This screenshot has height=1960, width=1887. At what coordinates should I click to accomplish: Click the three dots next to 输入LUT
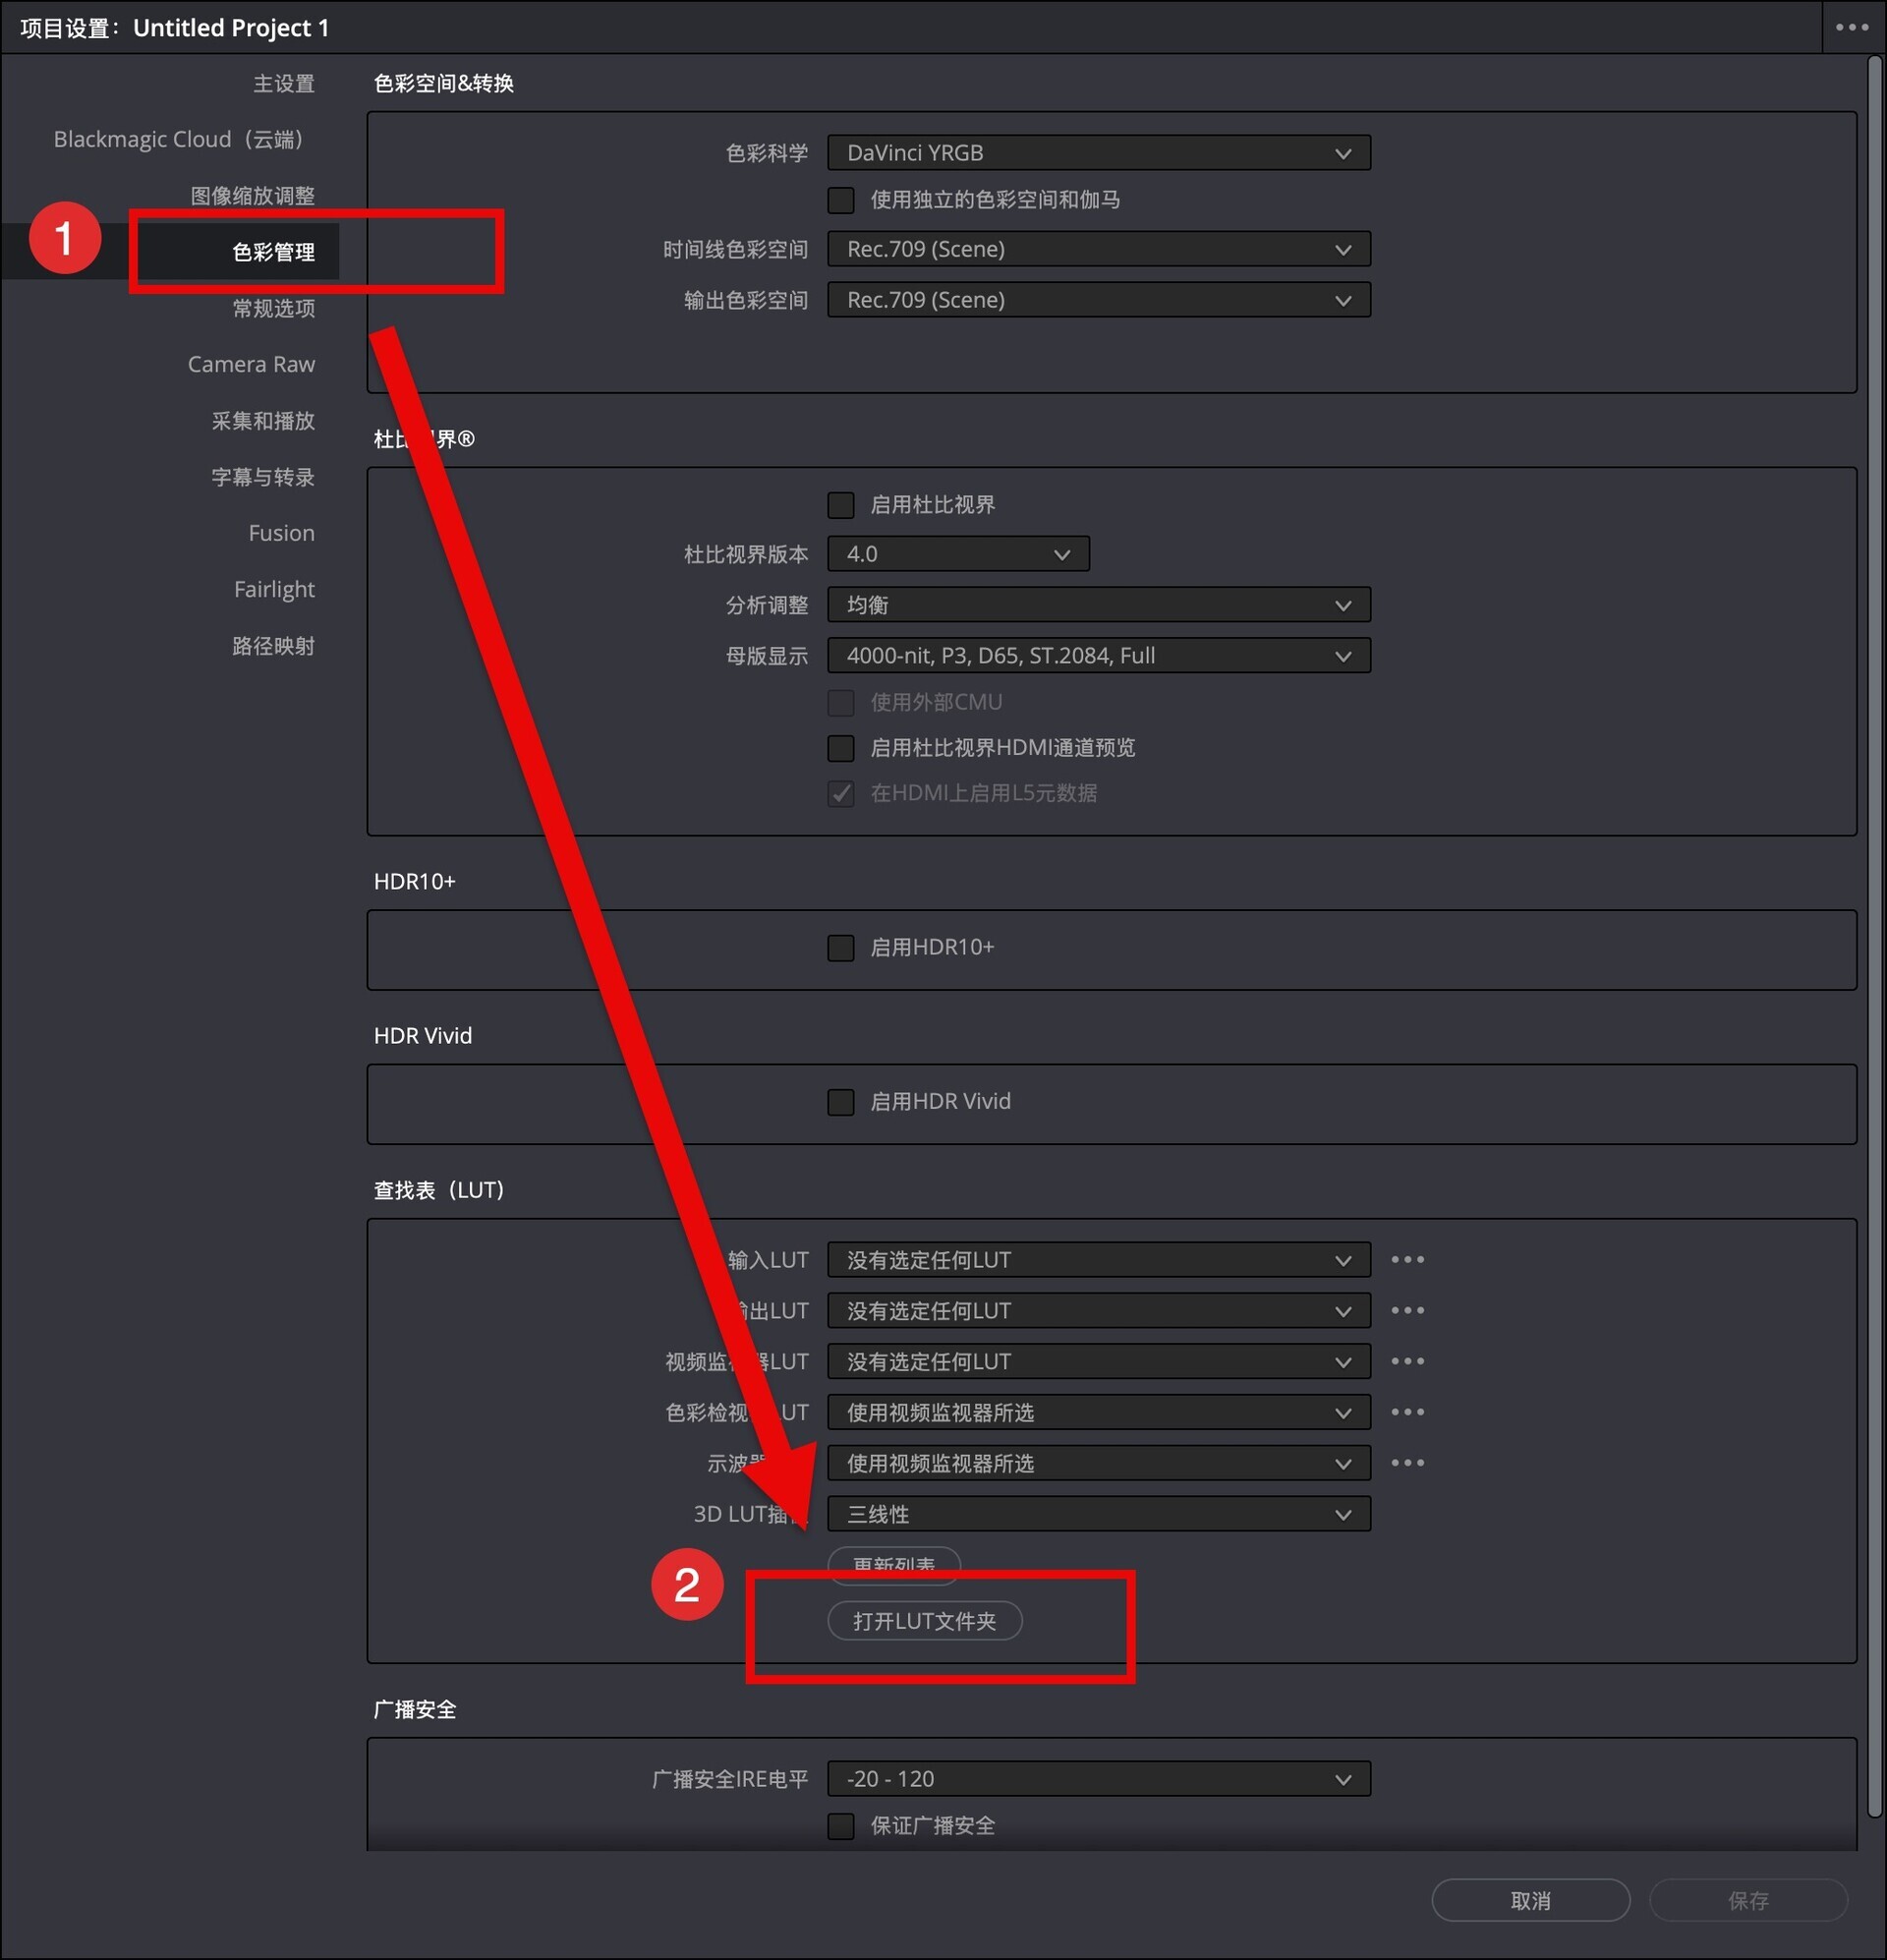[x=1407, y=1260]
